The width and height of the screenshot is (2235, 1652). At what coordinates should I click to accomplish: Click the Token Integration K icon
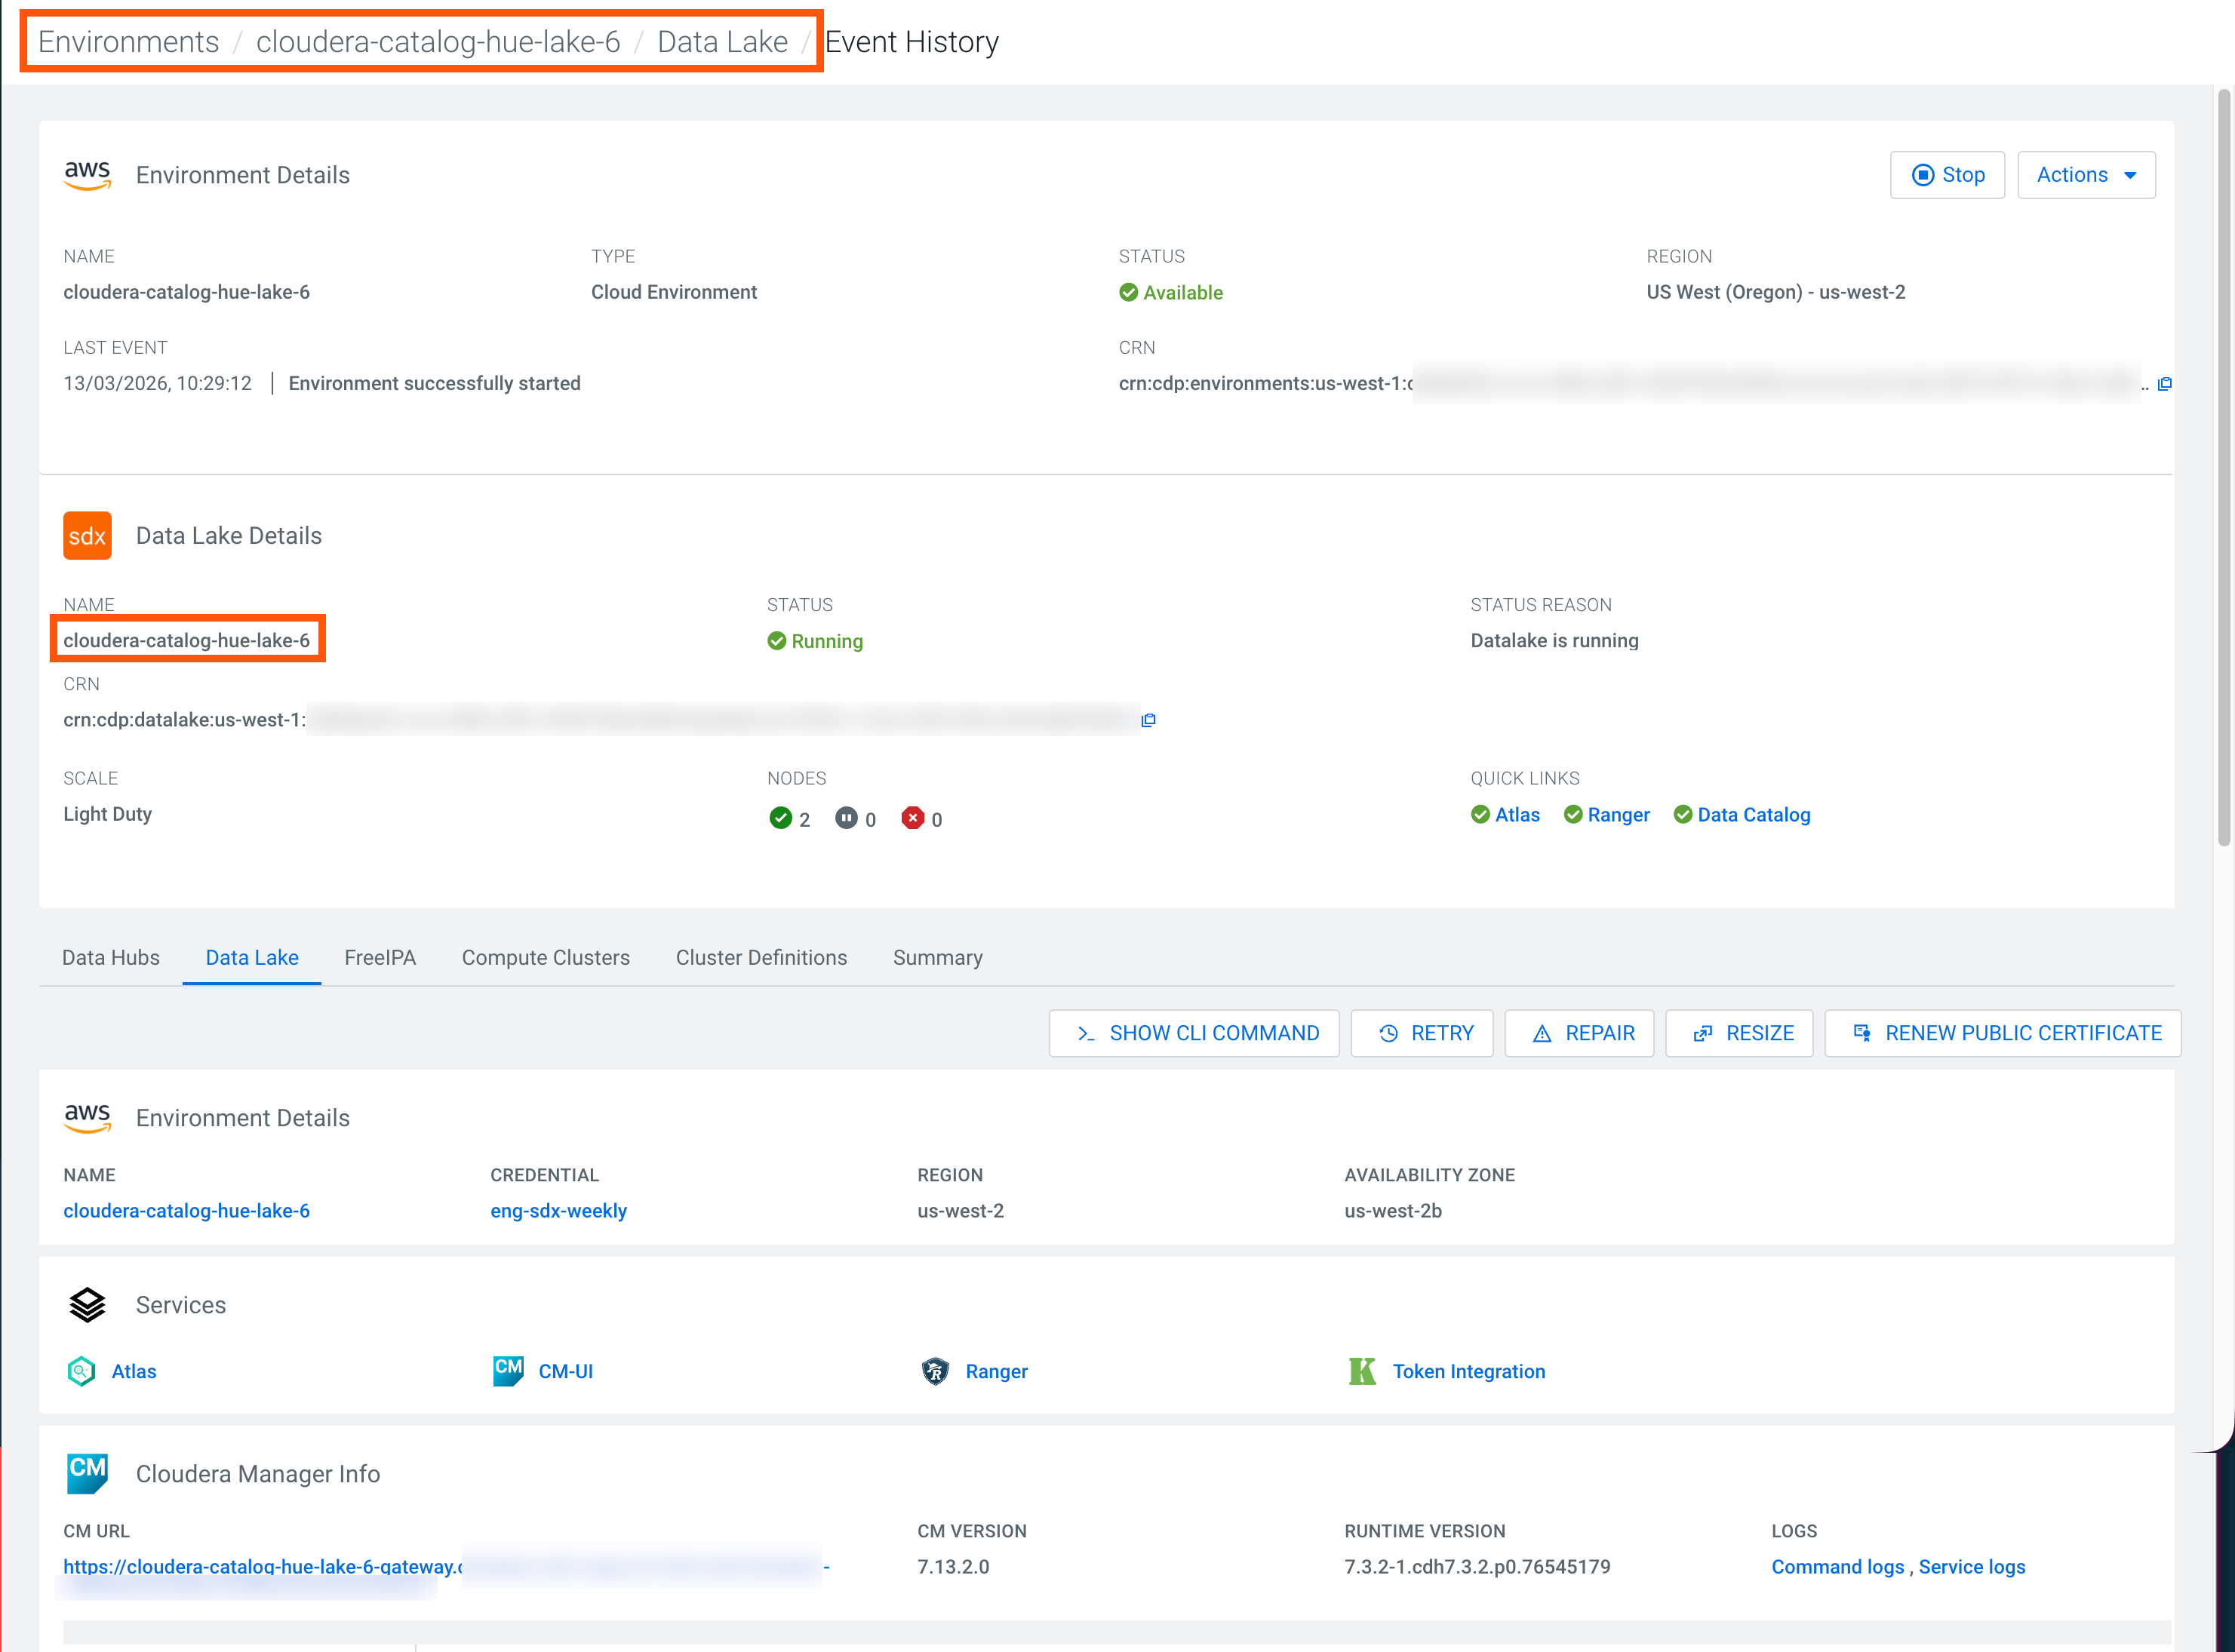(x=1362, y=1371)
